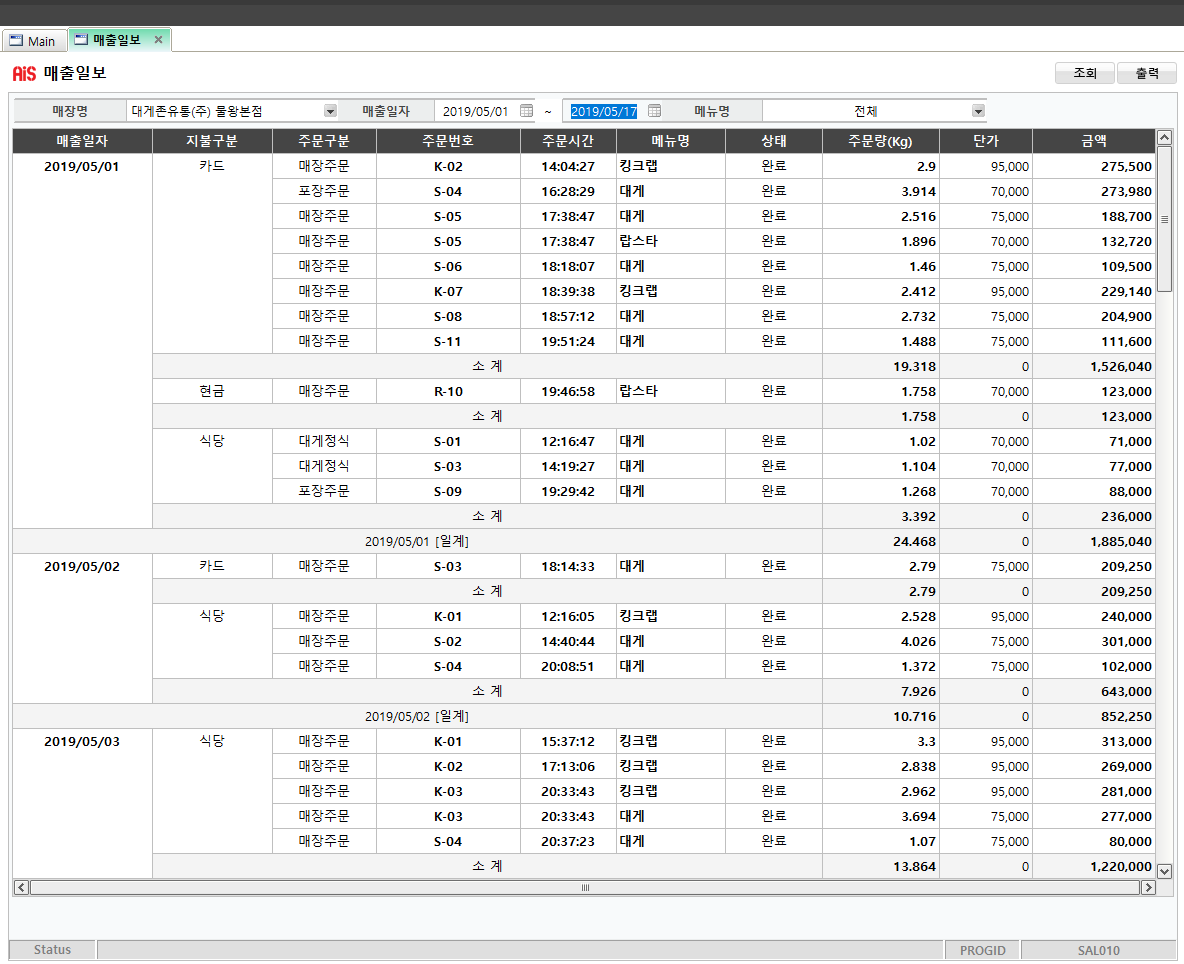This screenshot has width=1184, height=964.
Task: Click the 상태 column header
Action: point(773,141)
